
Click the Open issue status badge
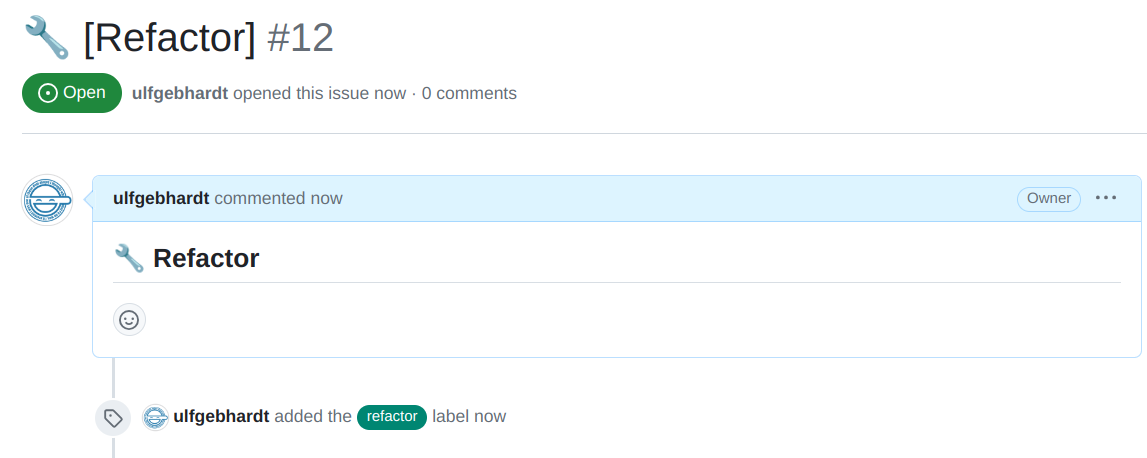point(72,93)
